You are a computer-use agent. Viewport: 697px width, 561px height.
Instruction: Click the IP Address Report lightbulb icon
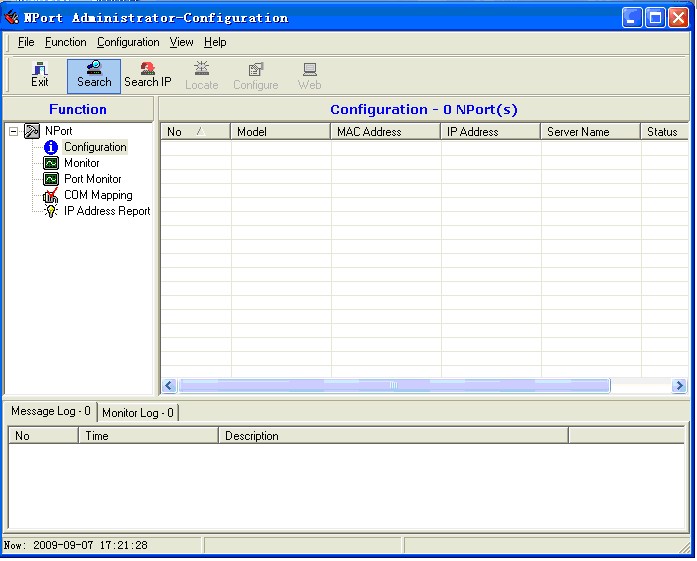click(x=51, y=211)
